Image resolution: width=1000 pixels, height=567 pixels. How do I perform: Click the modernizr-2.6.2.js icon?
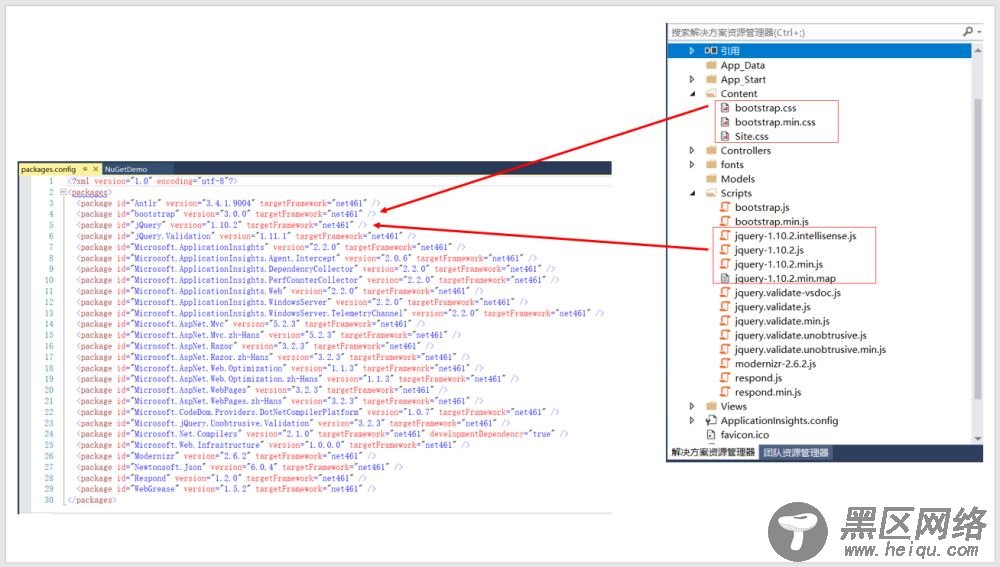pyautogui.click(x=724, y=364)
